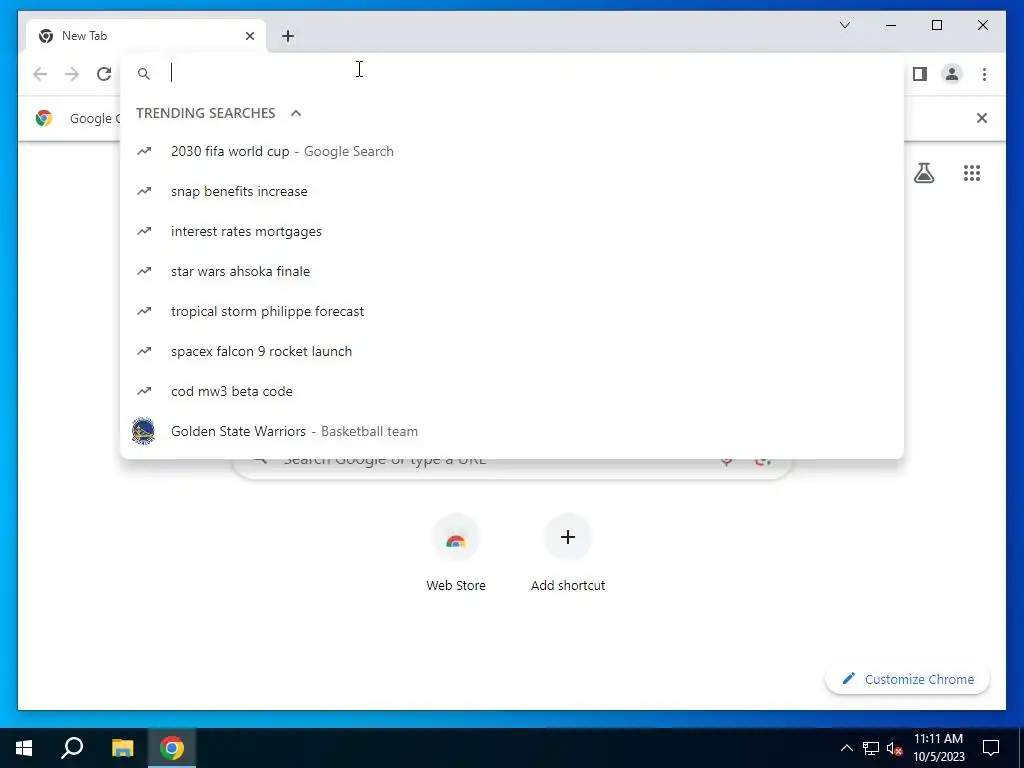The height and width of the screenshot is (768, 1024).
Task: Click the search magnifier in the omnibox
Action: tap(144, 74)
